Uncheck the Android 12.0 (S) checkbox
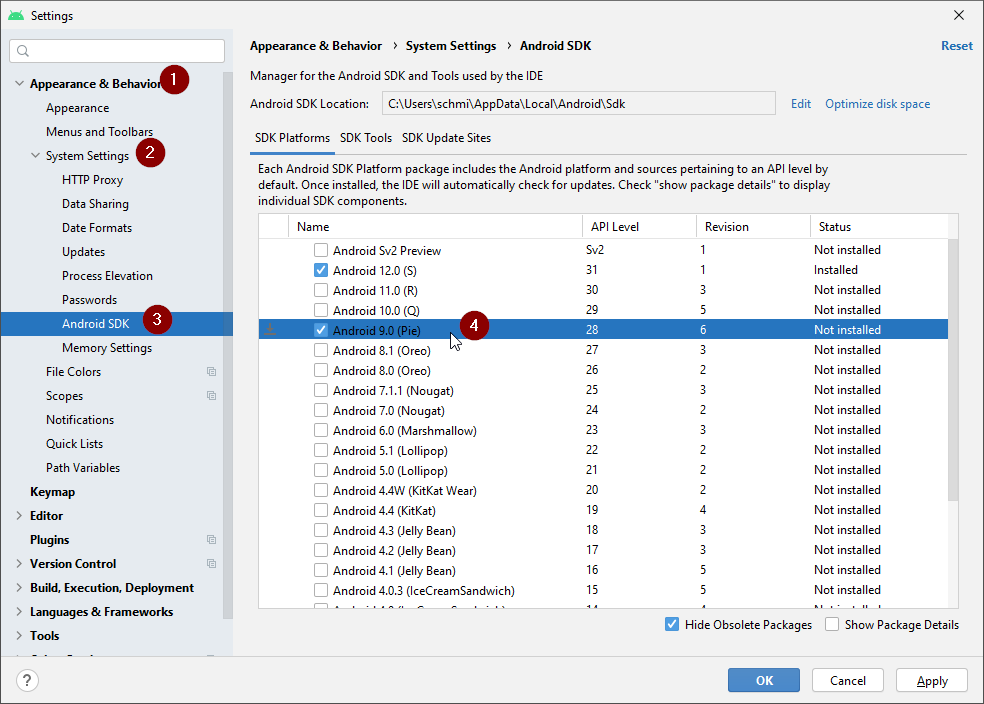This screenshot has width=984, height=704. point(321,270)
